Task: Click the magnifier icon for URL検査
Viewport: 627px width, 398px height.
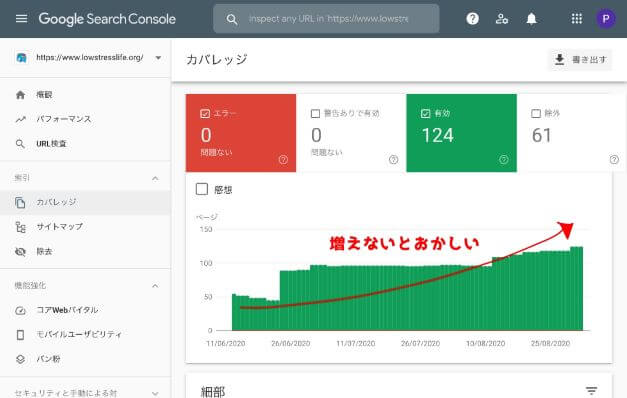Action: click(20, 144)
